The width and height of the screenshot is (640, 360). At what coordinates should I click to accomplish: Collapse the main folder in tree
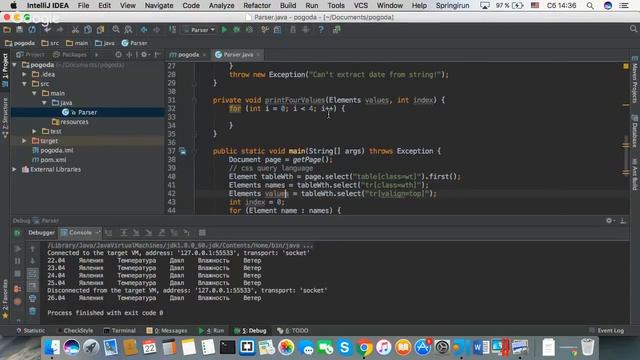point(34,93)
